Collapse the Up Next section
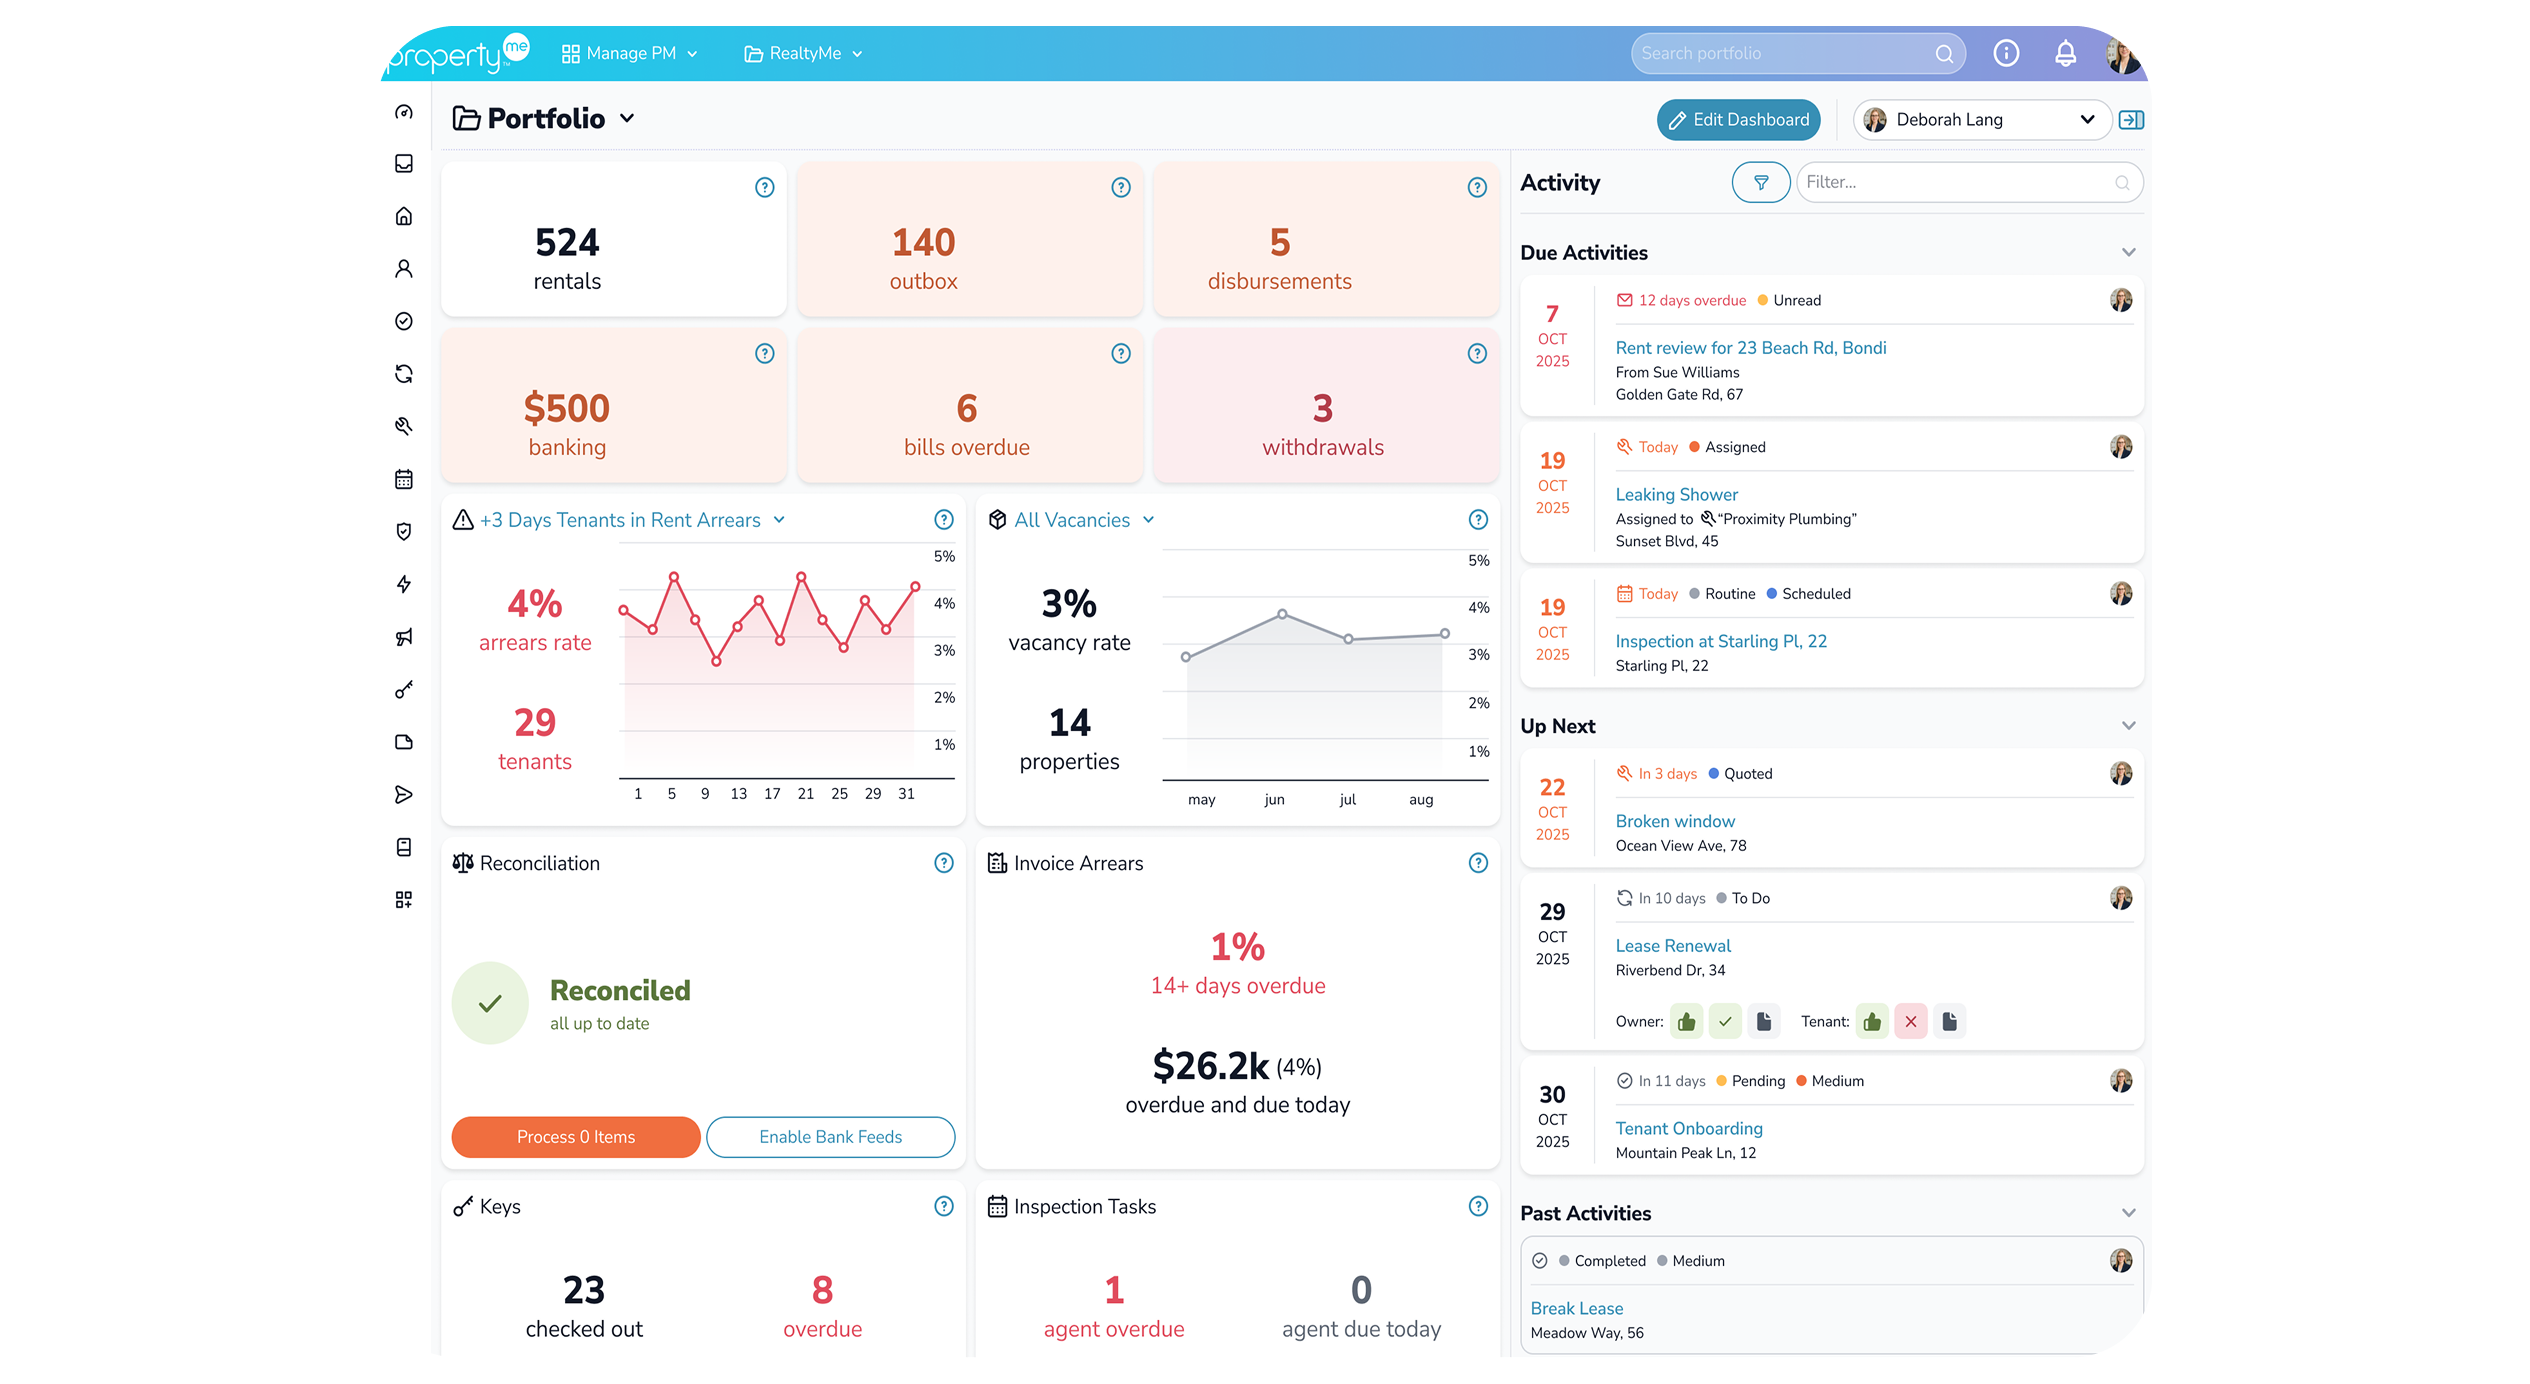 [2128, 726]
